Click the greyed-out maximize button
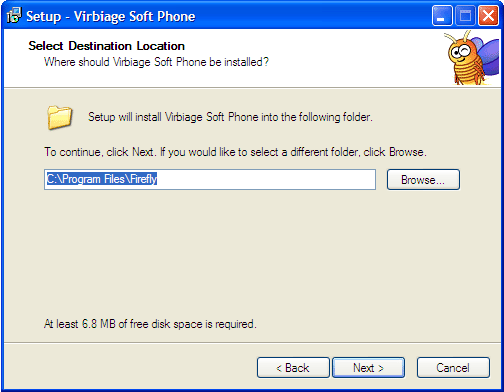 coord(465,15)
